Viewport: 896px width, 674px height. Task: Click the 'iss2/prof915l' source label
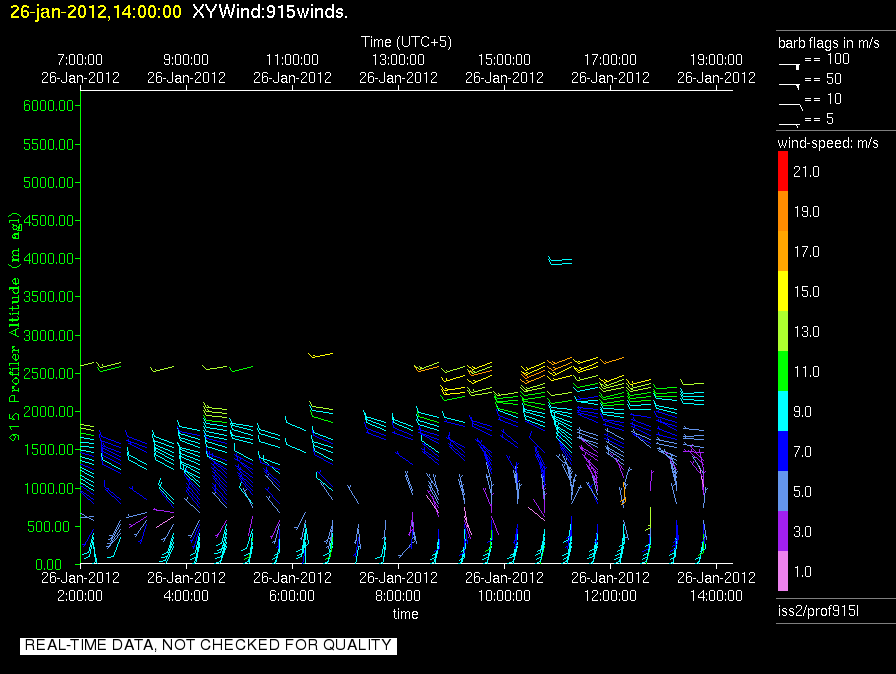pyautogui.click(x=818, y=611)
